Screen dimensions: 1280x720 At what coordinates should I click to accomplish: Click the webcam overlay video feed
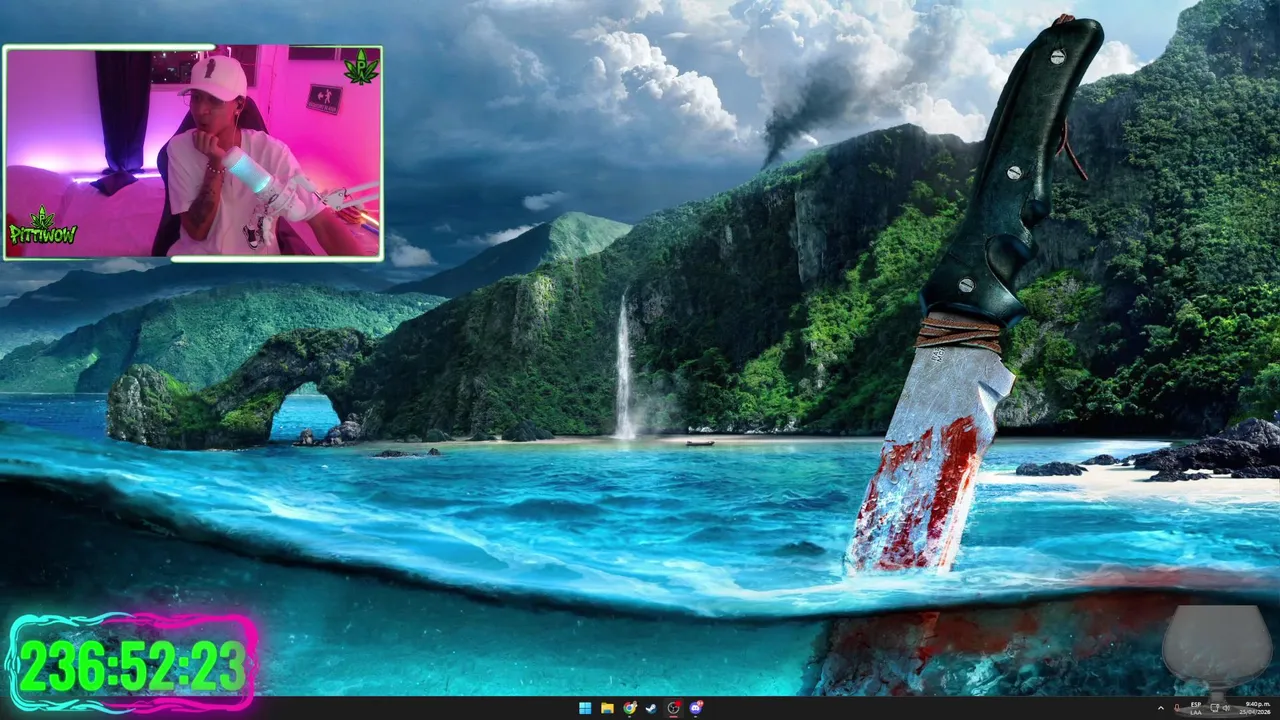193,153
